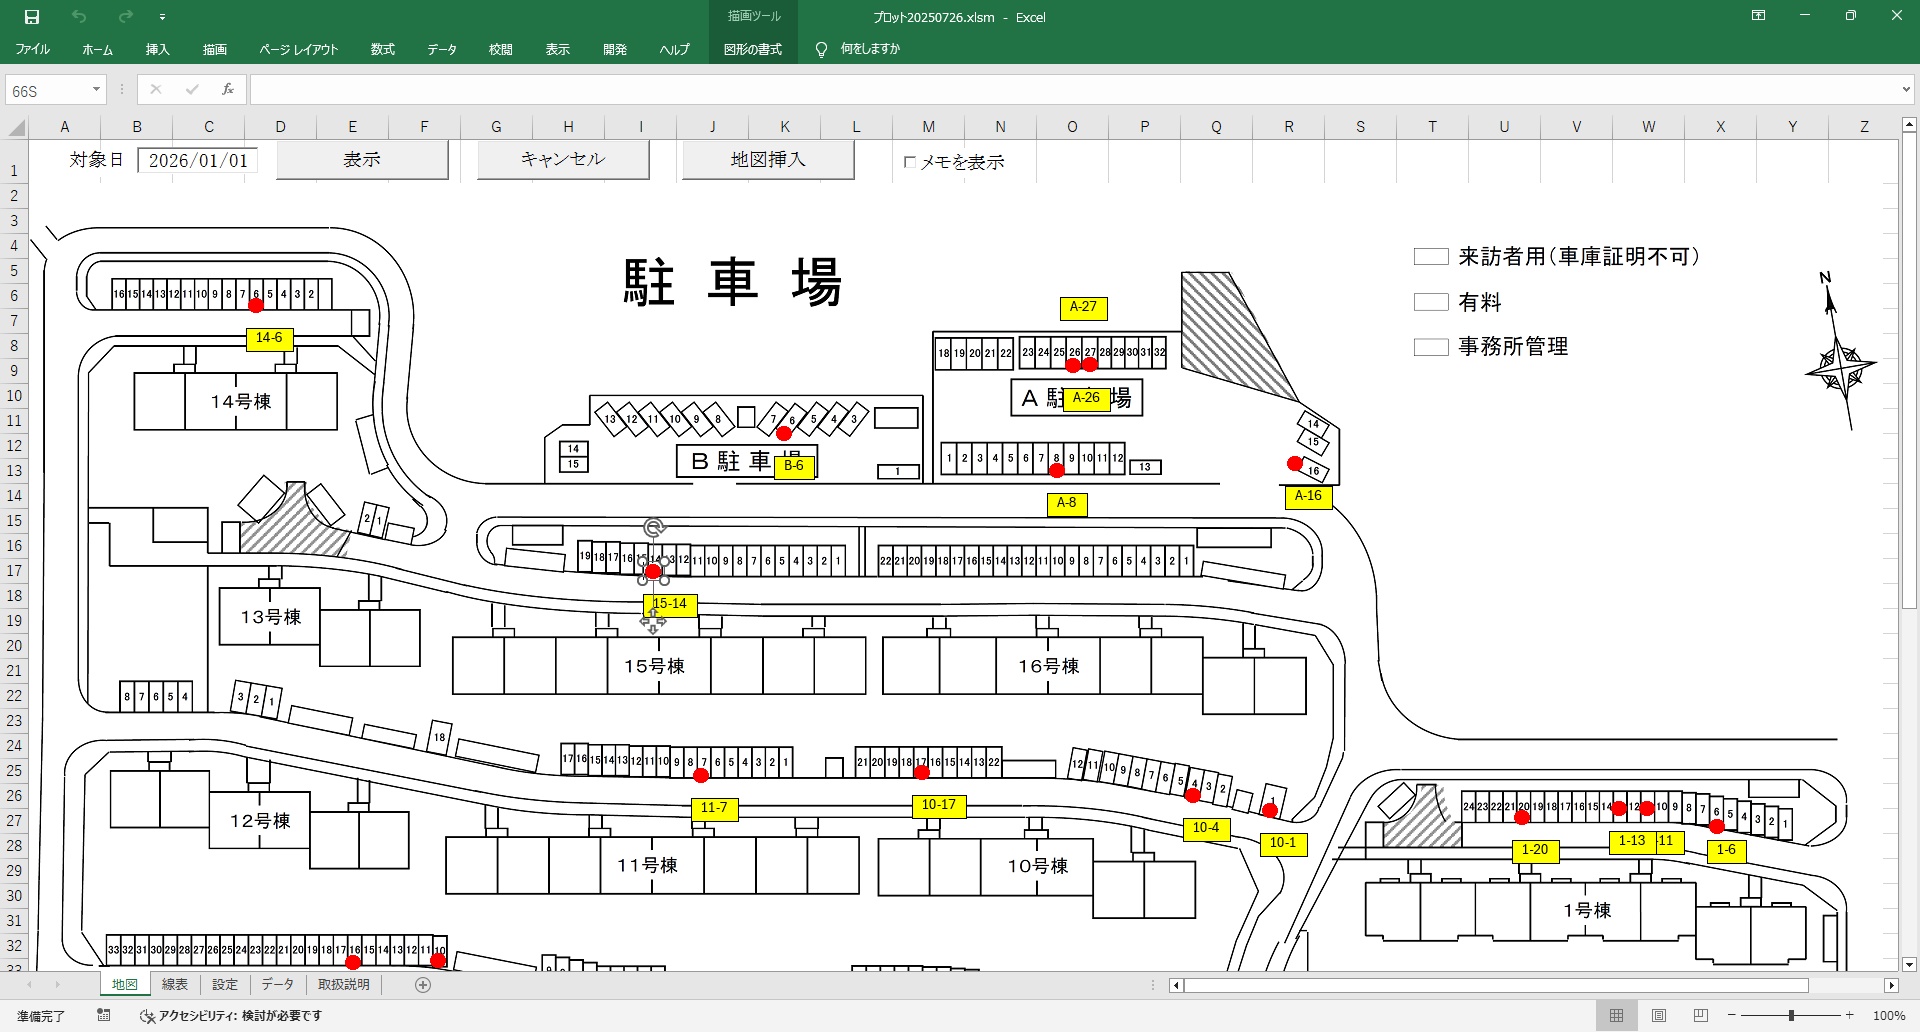Viewport: 1920px width, 1032px height.
Task: Switch to the ホーム ribbon tab
Action: click(97, 49)
